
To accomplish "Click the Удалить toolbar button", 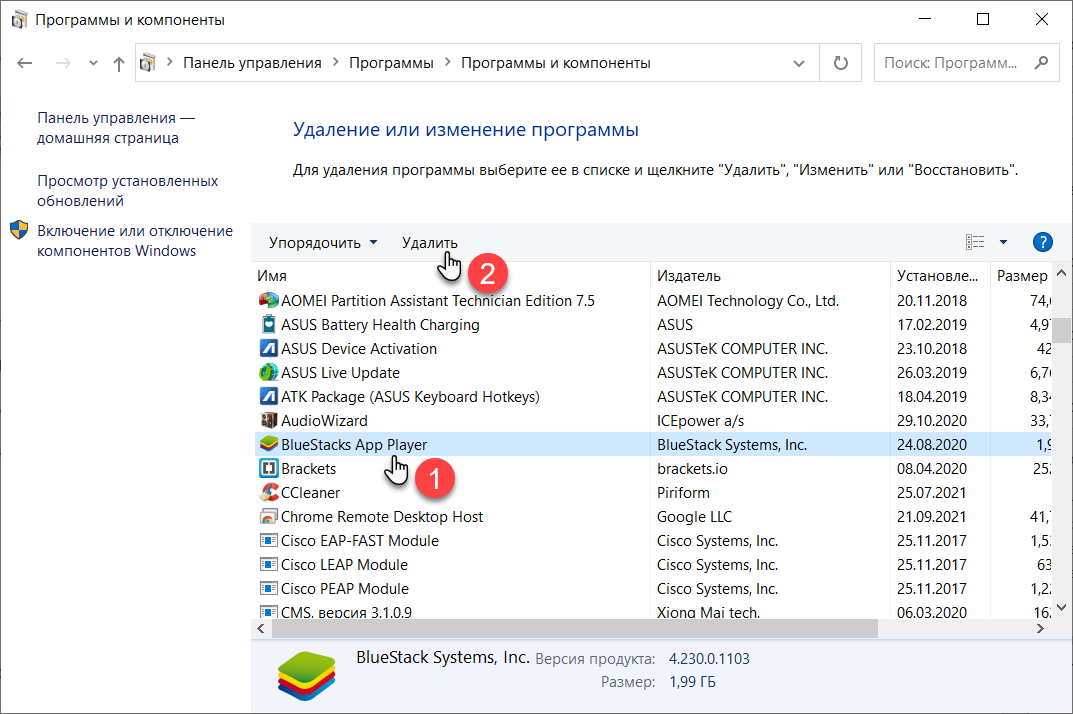I will tap(430, 242).
